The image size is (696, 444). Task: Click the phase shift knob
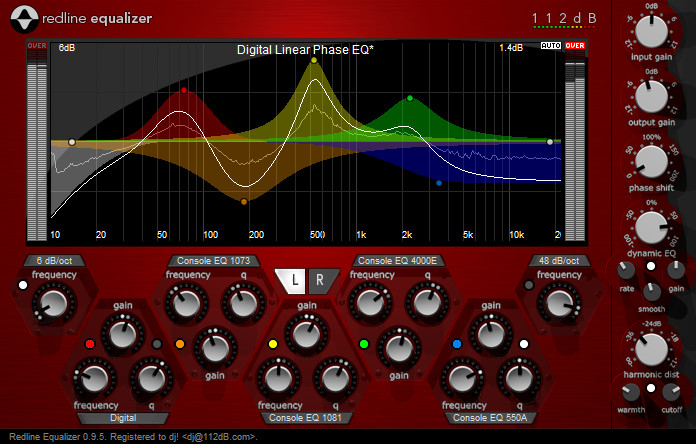(x=651, y=163)
